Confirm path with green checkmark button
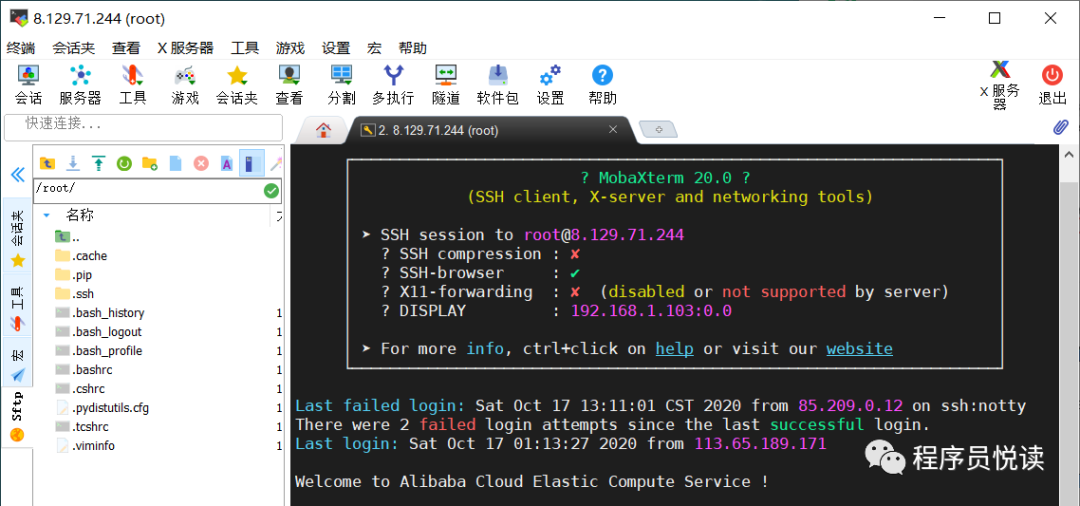1080x506 pixels. (x=271, y=190)
